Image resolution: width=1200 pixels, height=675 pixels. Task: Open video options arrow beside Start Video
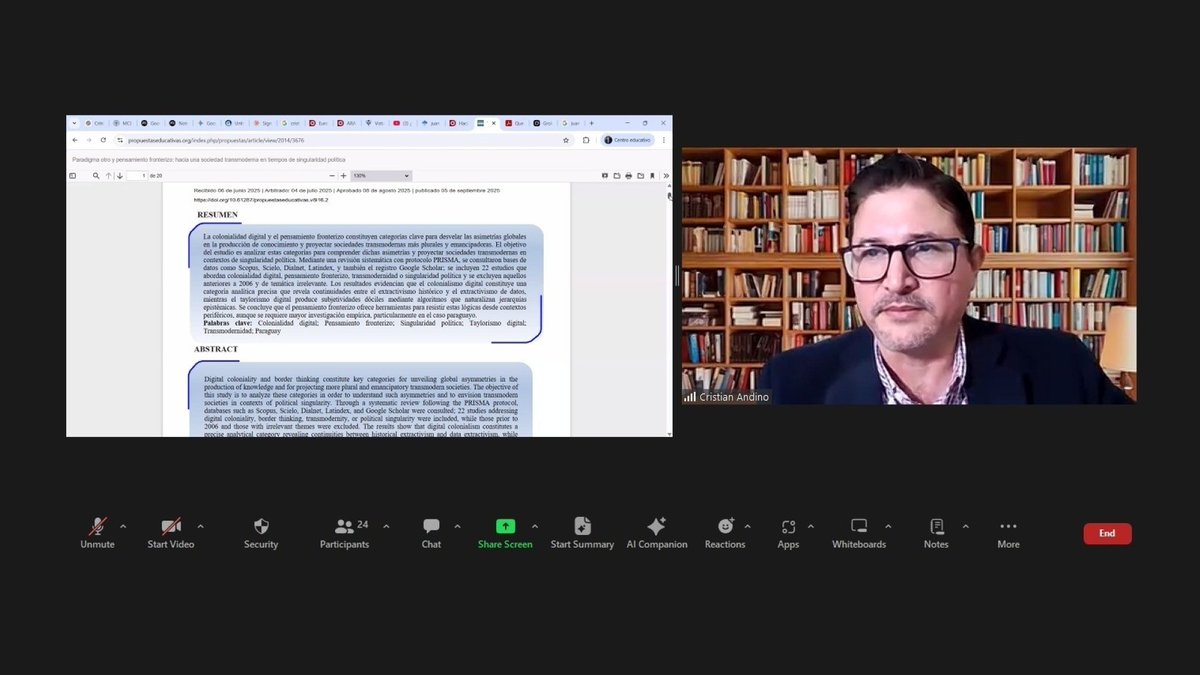pyautogui.click(x=200, y=526)
